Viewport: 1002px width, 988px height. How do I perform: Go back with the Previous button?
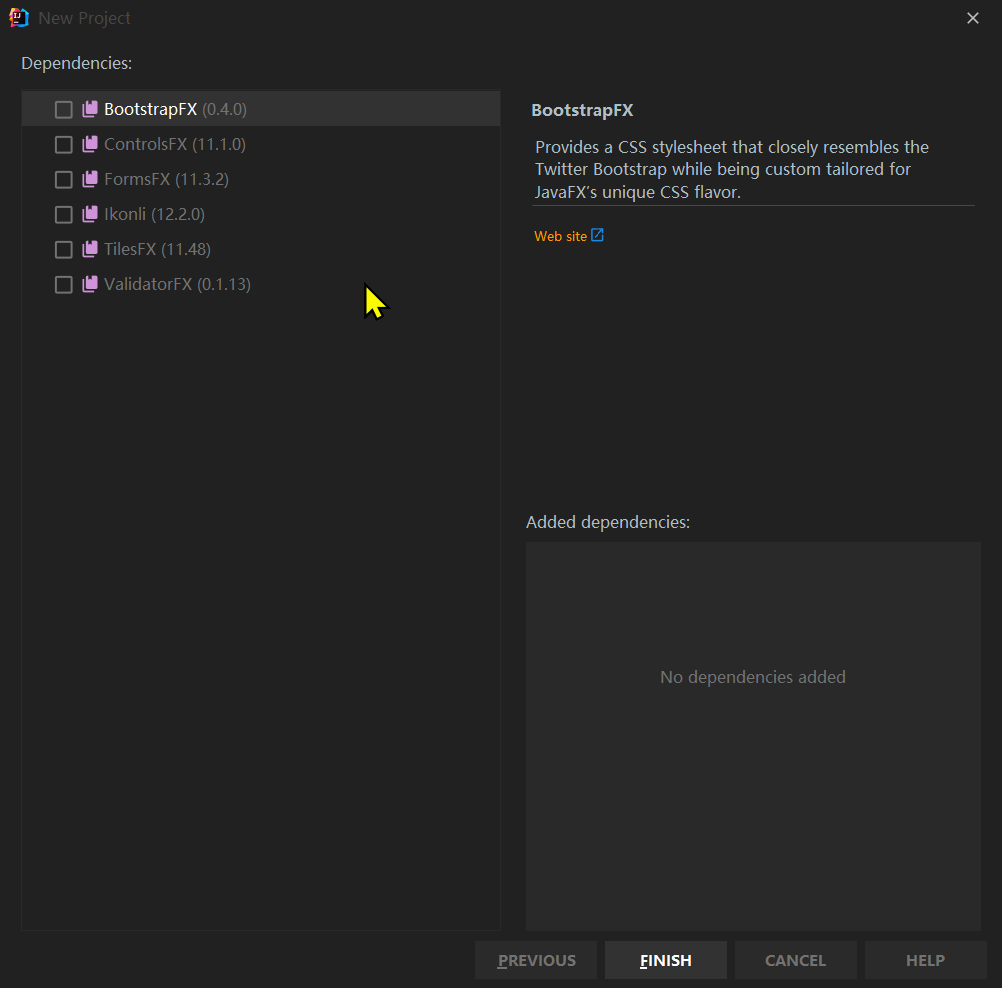click(x=536, y=960)
